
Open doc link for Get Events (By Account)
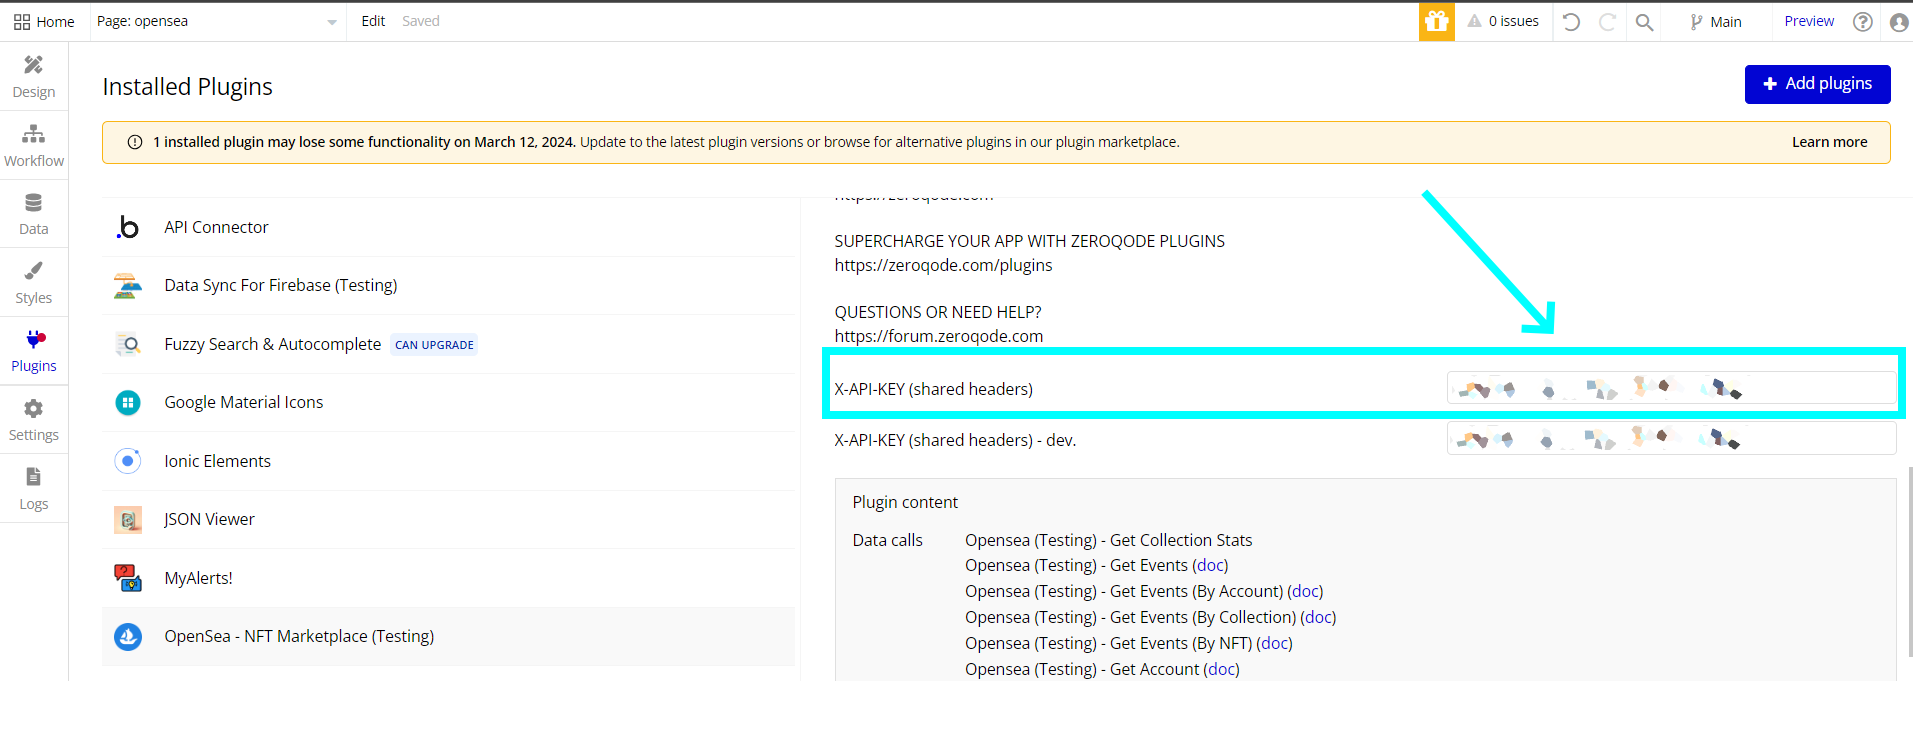(x=1305, y=592)
